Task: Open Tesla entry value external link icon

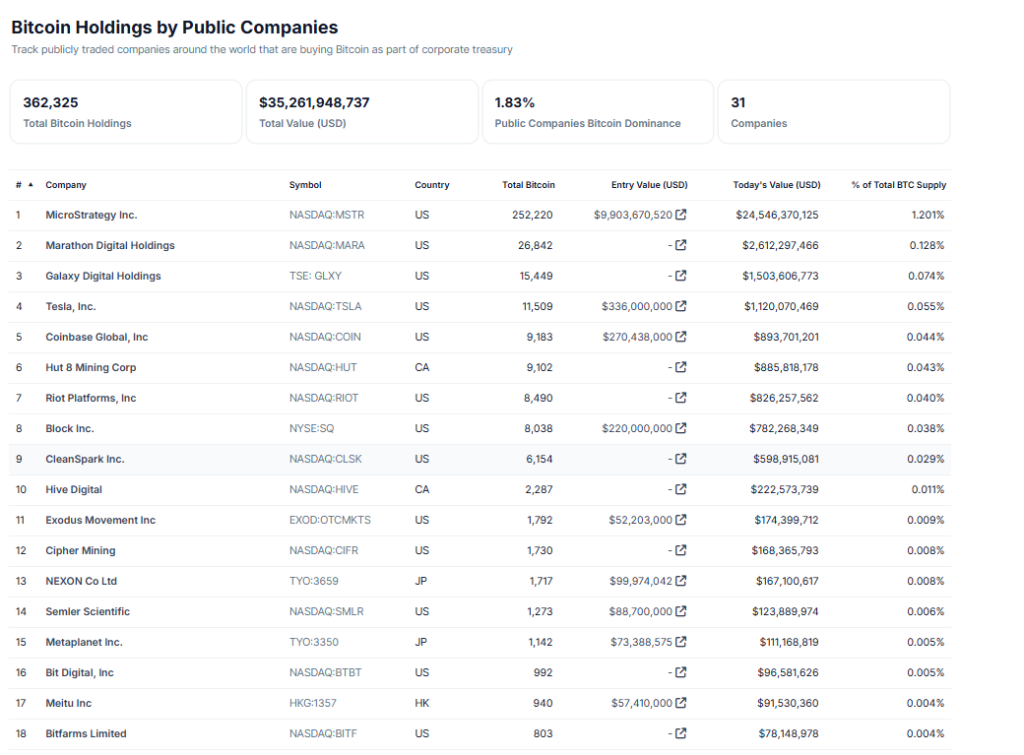Action: tap(681, 307)
